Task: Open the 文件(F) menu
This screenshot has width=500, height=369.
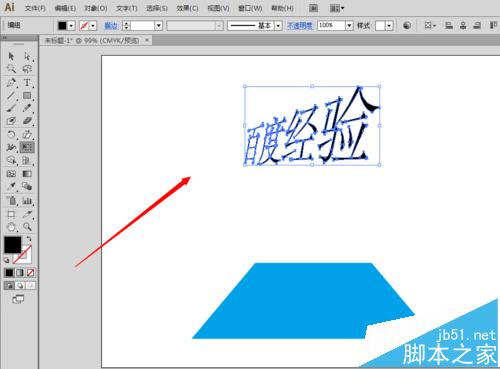Action: coord(35,8)
